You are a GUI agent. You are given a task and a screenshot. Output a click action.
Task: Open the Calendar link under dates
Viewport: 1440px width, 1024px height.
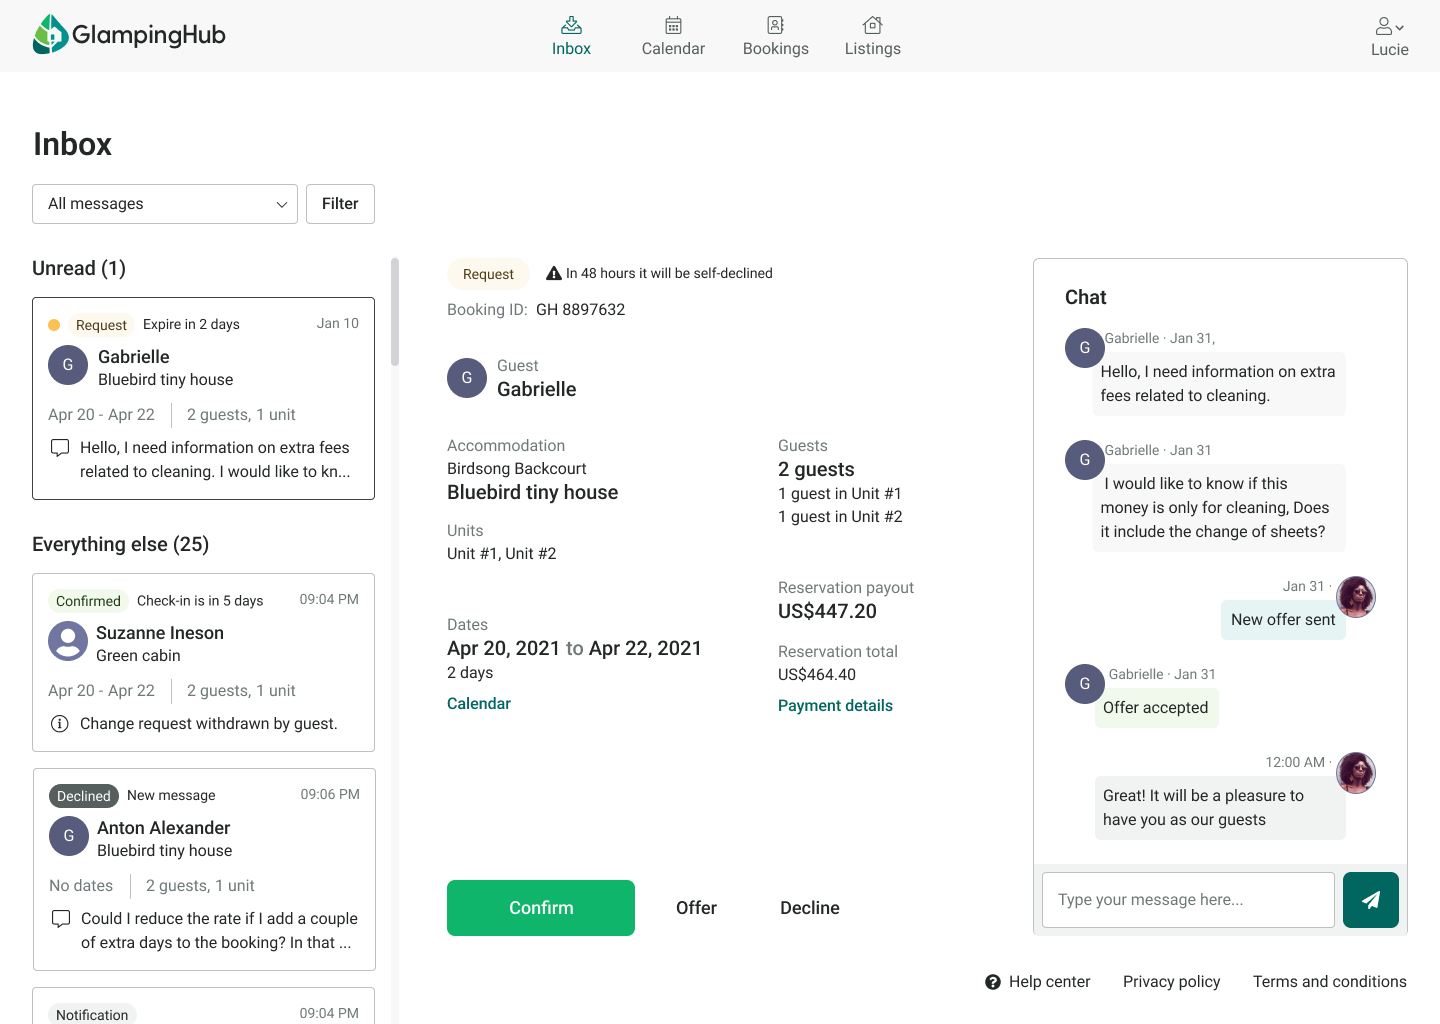click(478, 704)
